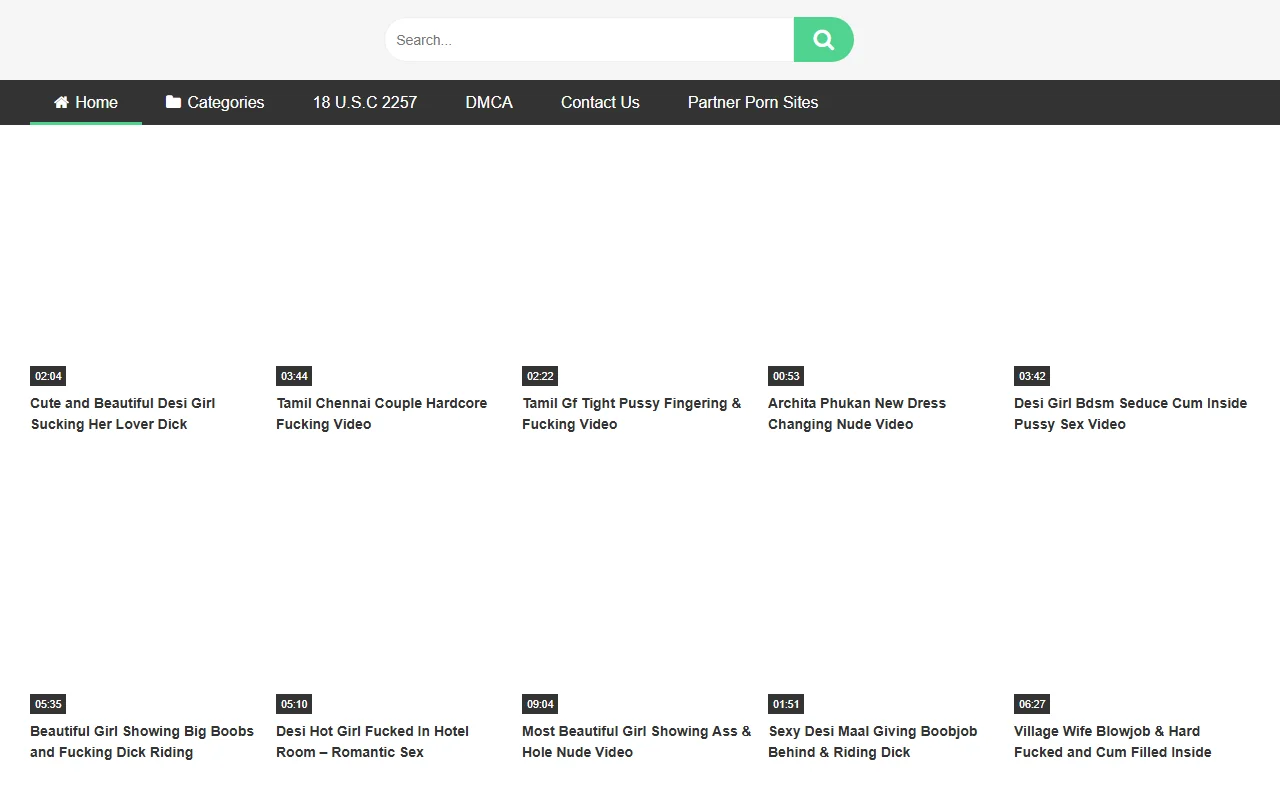The height and width of the screenshot is (800, 1280).
Task: Open the Tamil Chennai couple video title link
Action: 381,413
